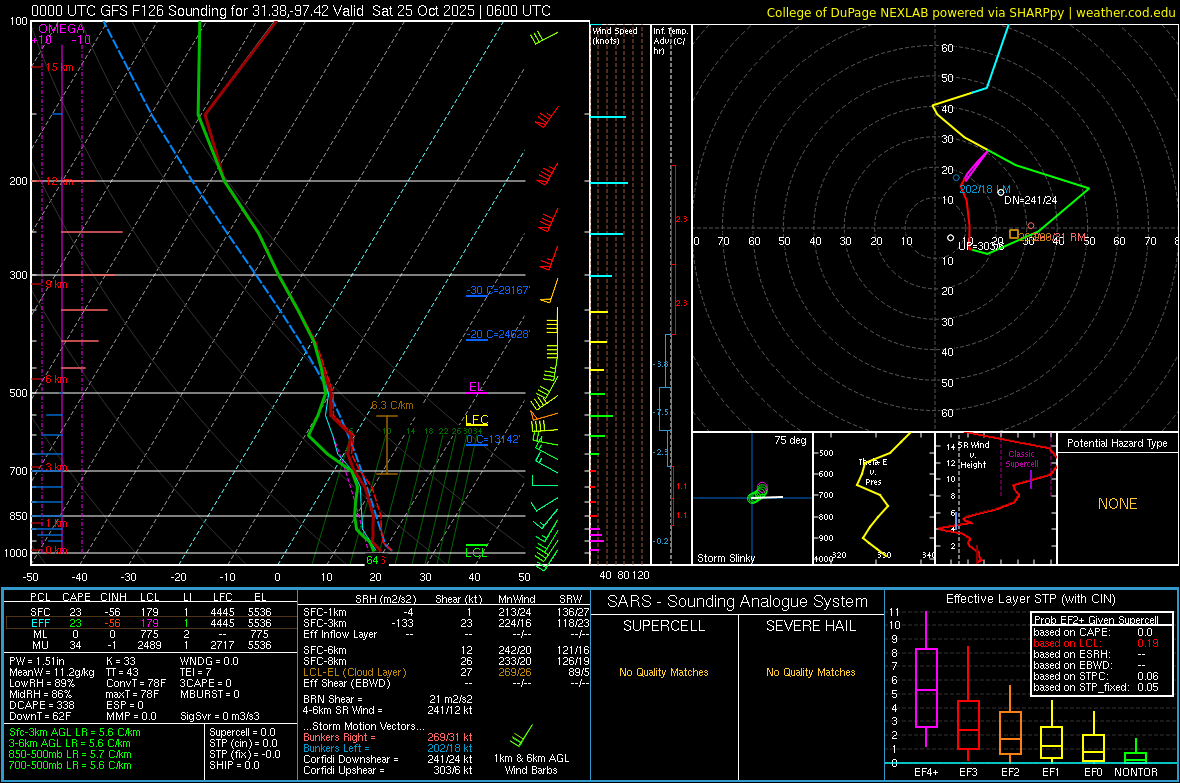1180x783 pixels.
Task: Click the "K = 33" index value
Action: 120,661
